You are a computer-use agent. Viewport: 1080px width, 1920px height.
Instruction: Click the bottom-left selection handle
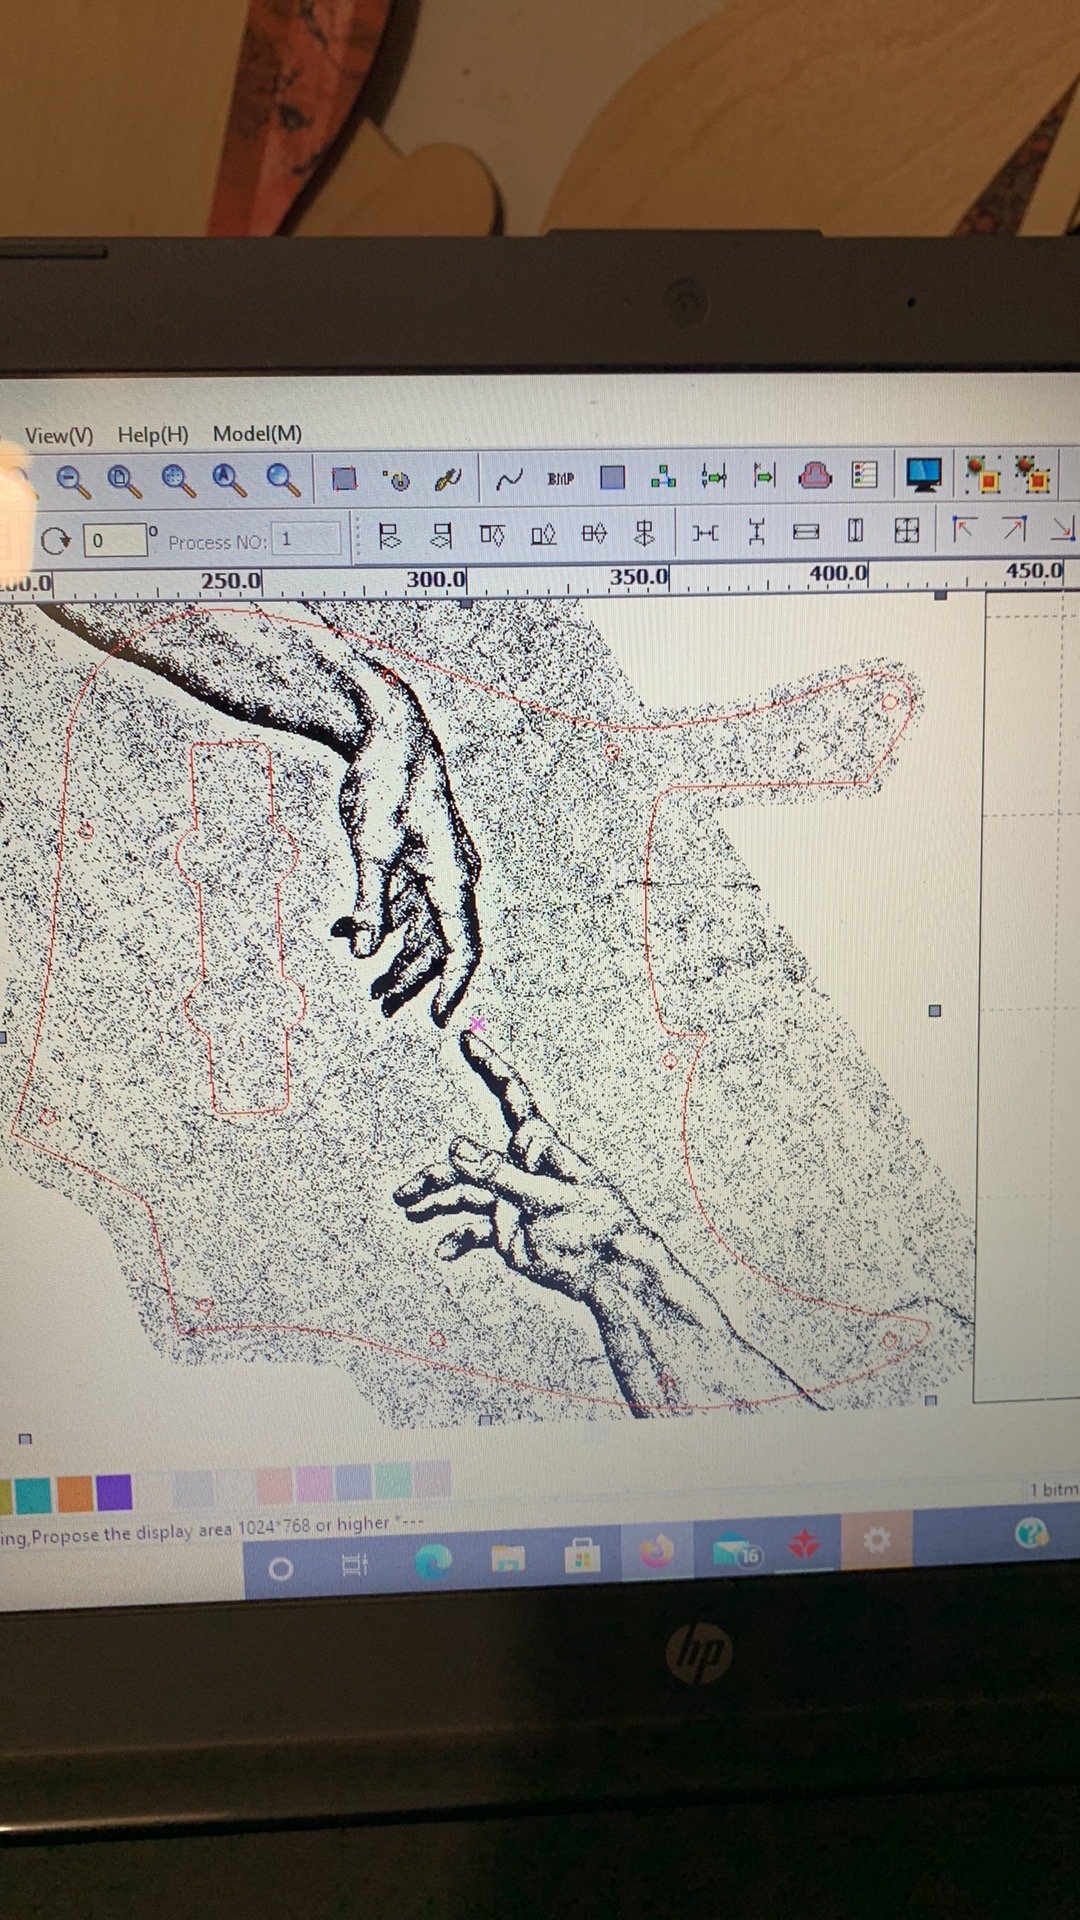click(25, 1439)
